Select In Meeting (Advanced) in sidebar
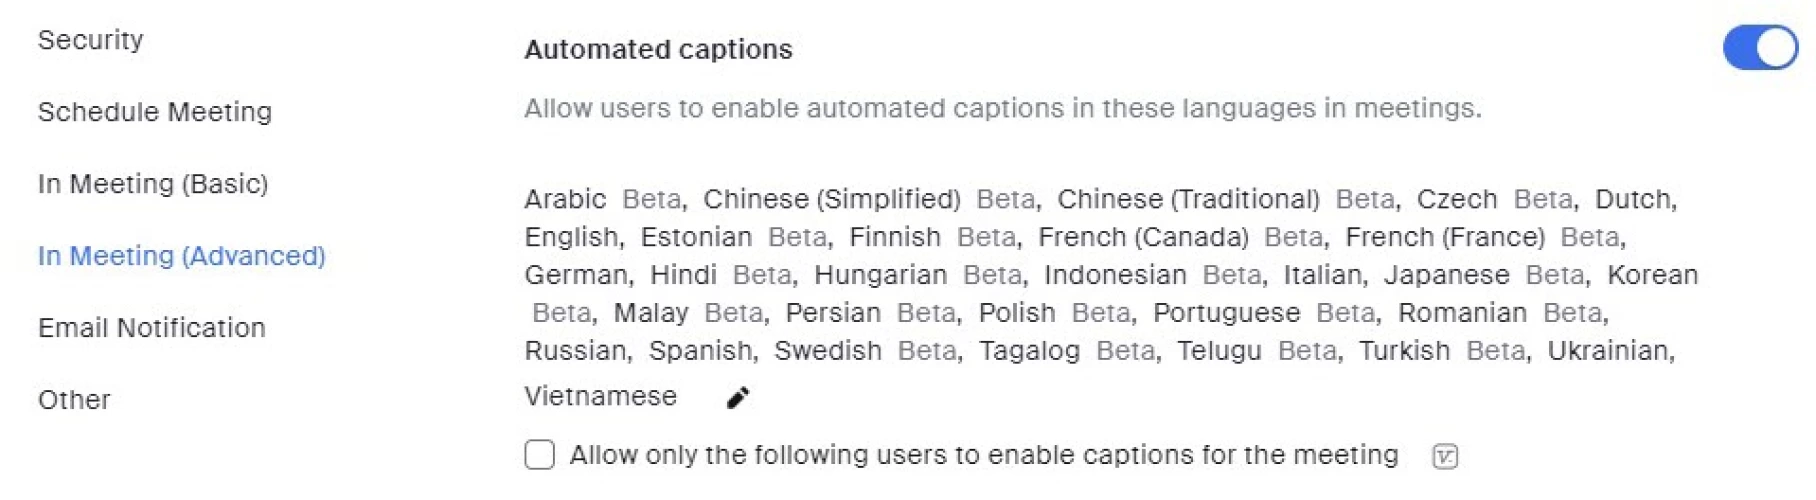The height and width of the screenshot is (500, 1816). pos(182,256)
